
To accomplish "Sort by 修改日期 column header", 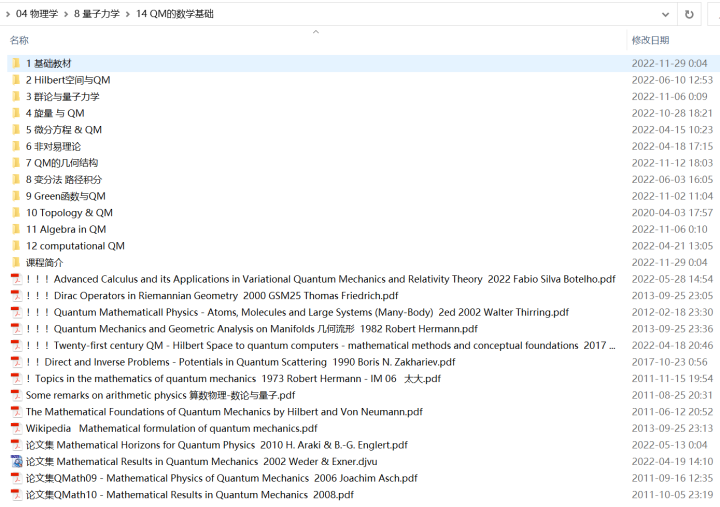I will (650, 40).
